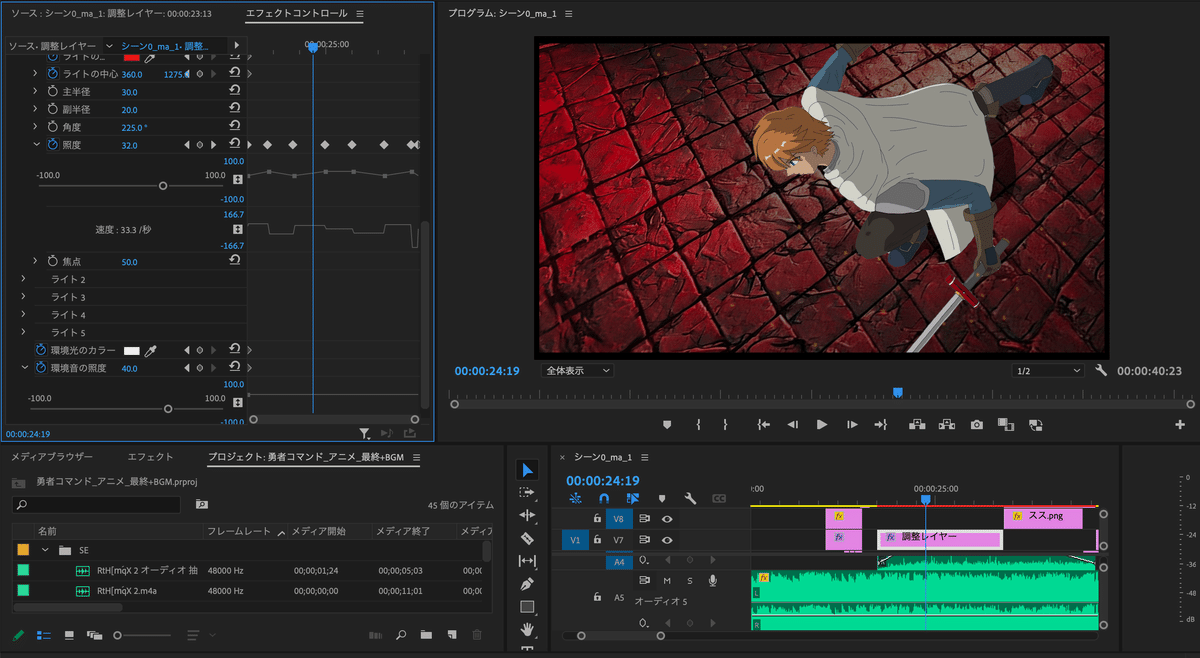Step forward one frame
Viewport: 1200px width, 658px height.
852,425
